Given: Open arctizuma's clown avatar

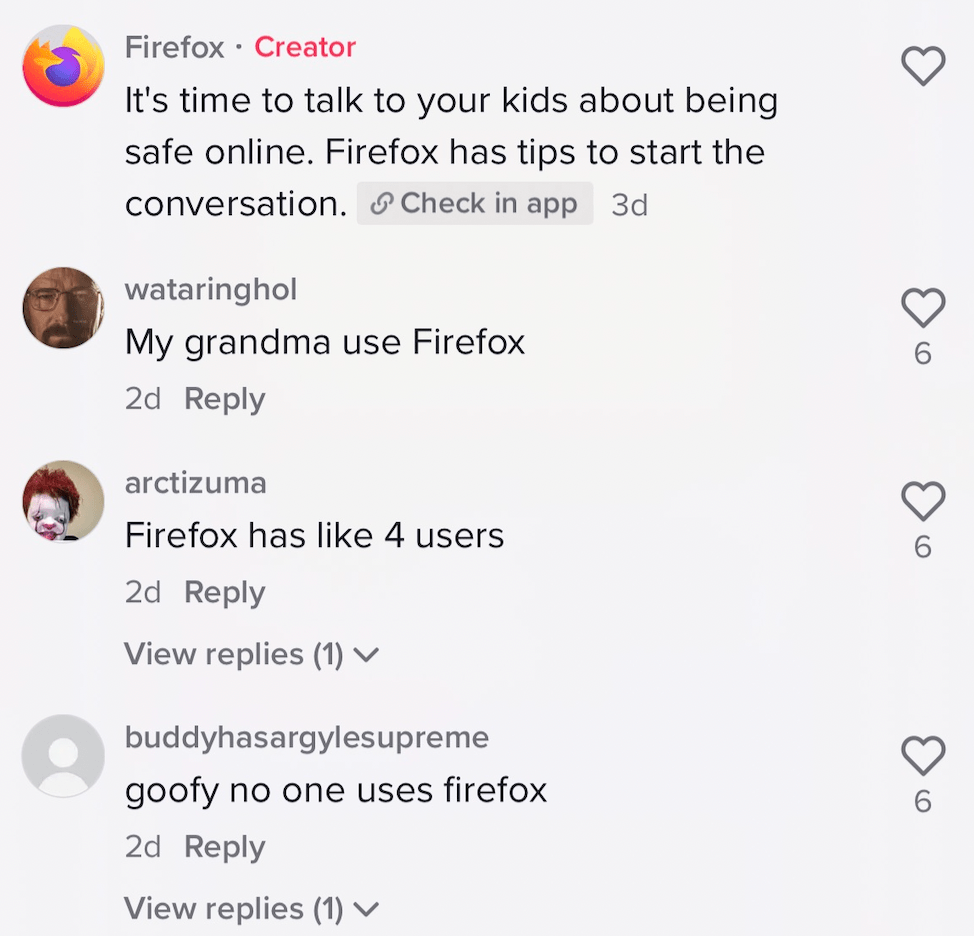Looking at the screenshot, I should [63, 501].
